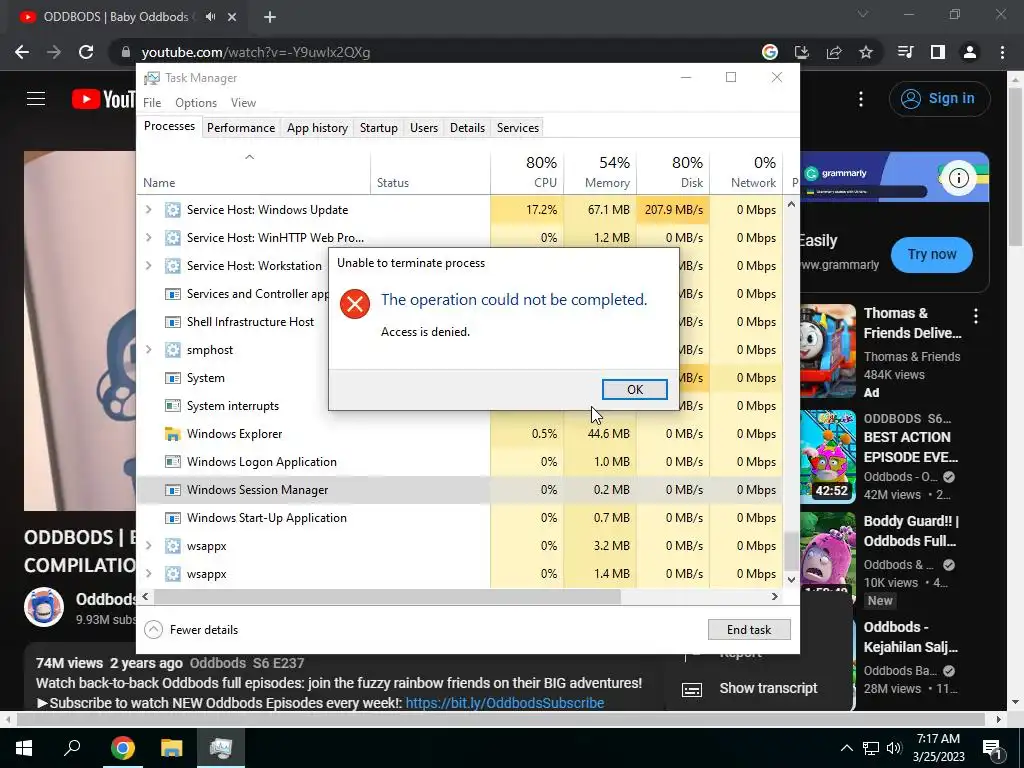Click the End task button
This screenshot has width=1024, height=768.
[x=749, y=630]
